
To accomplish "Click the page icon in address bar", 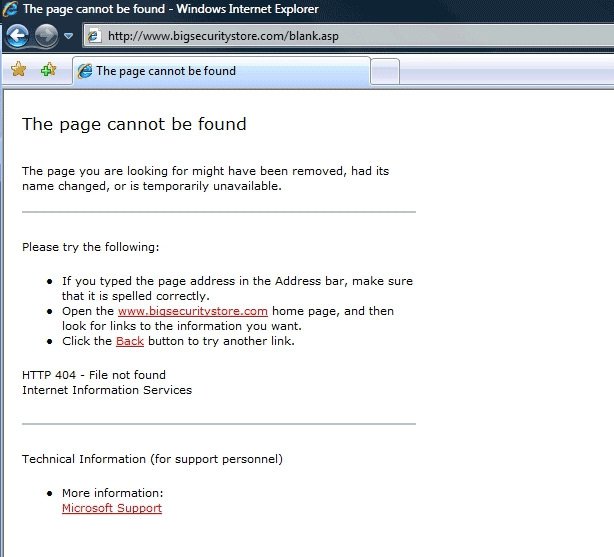I will 93,36.
